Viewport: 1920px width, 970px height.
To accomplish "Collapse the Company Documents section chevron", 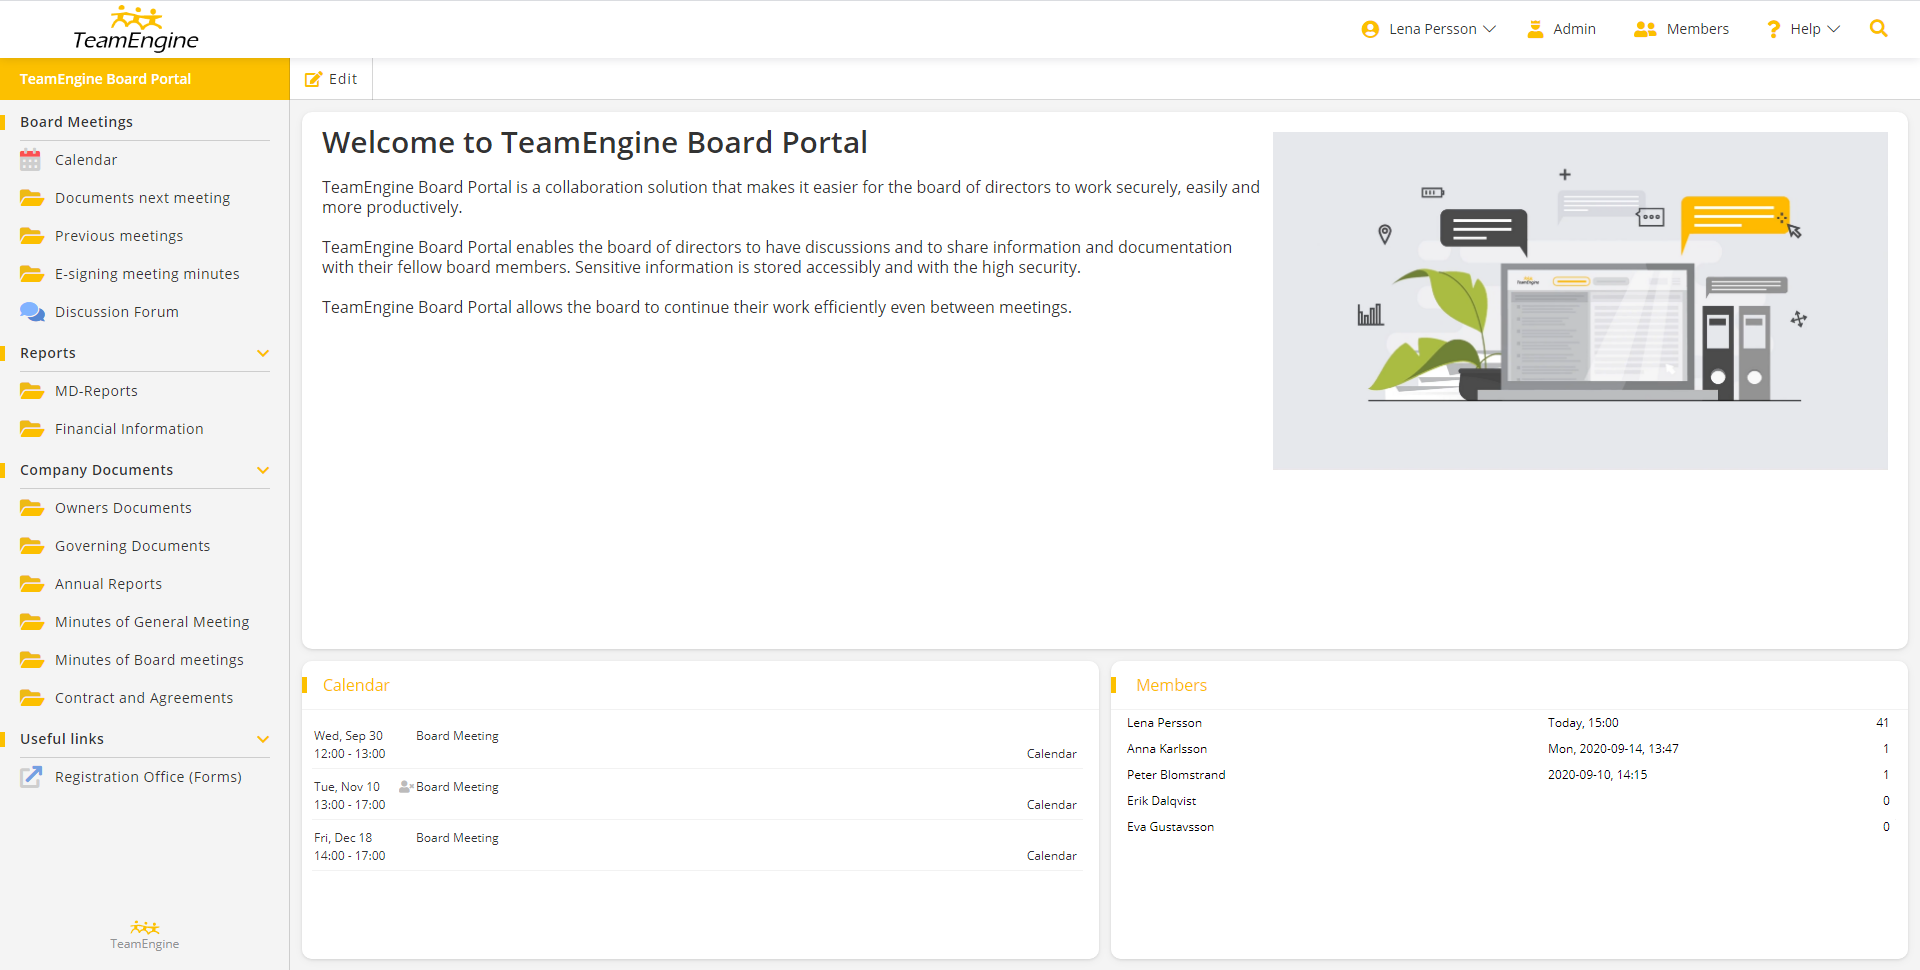I will (x=263, y=470).
